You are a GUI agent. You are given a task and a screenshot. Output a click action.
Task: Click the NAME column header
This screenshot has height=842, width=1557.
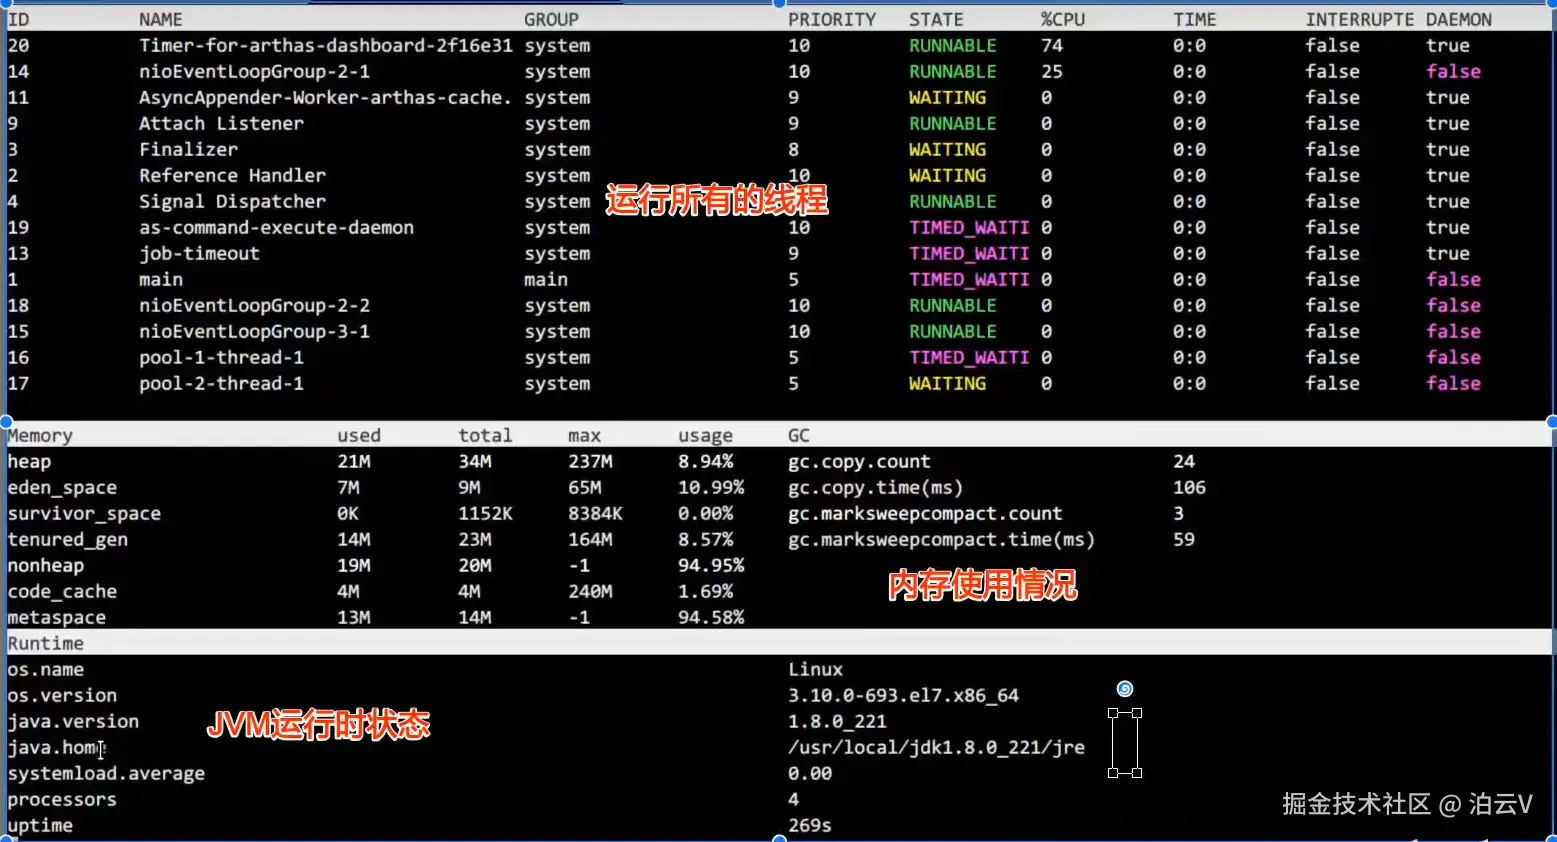[161, 19]
